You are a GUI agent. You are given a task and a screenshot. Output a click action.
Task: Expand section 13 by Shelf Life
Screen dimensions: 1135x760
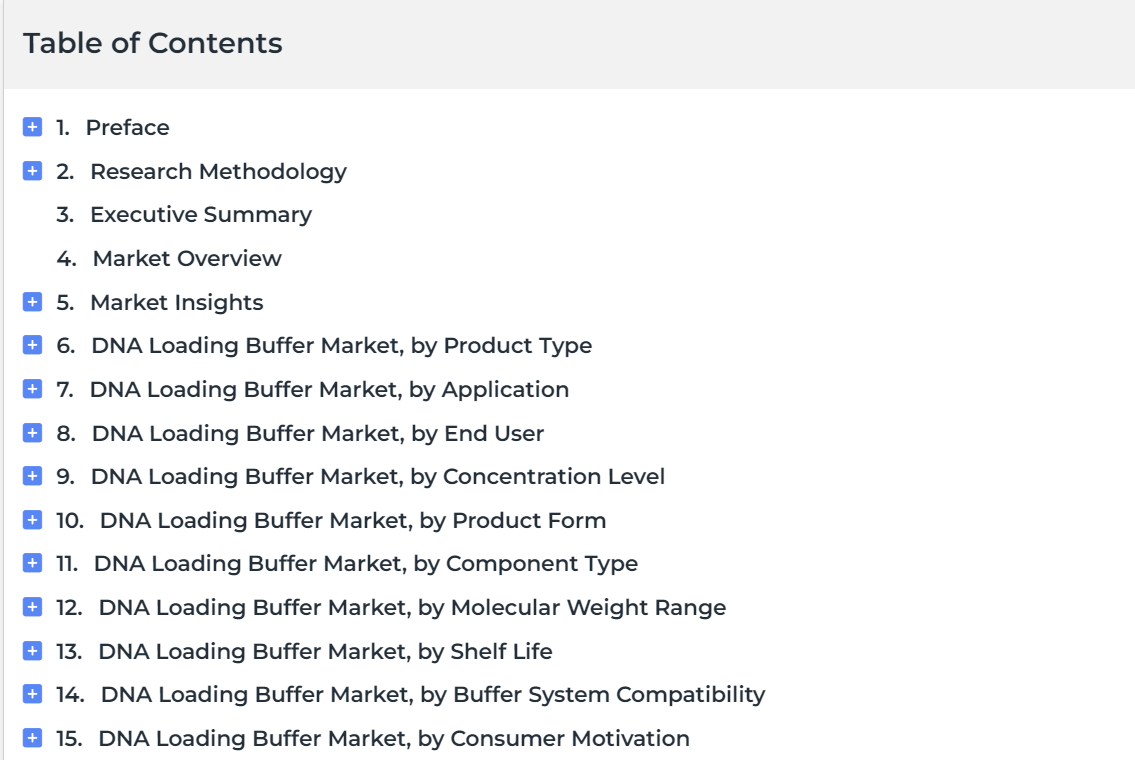tap(33, 651)
